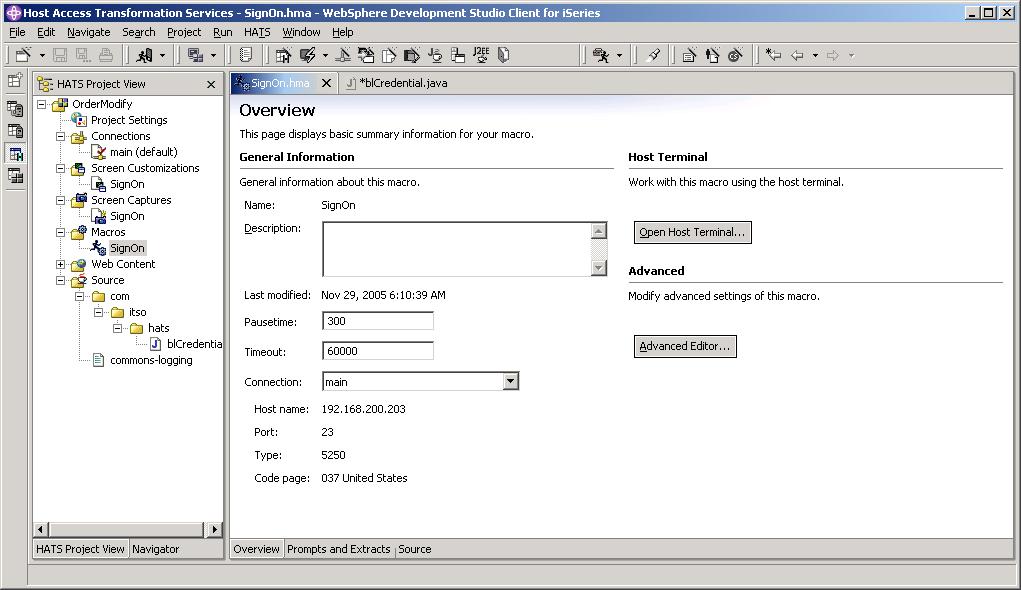Click the Pausetime field showing 300
The image size is (1021, 590).
tap(378, 321)
